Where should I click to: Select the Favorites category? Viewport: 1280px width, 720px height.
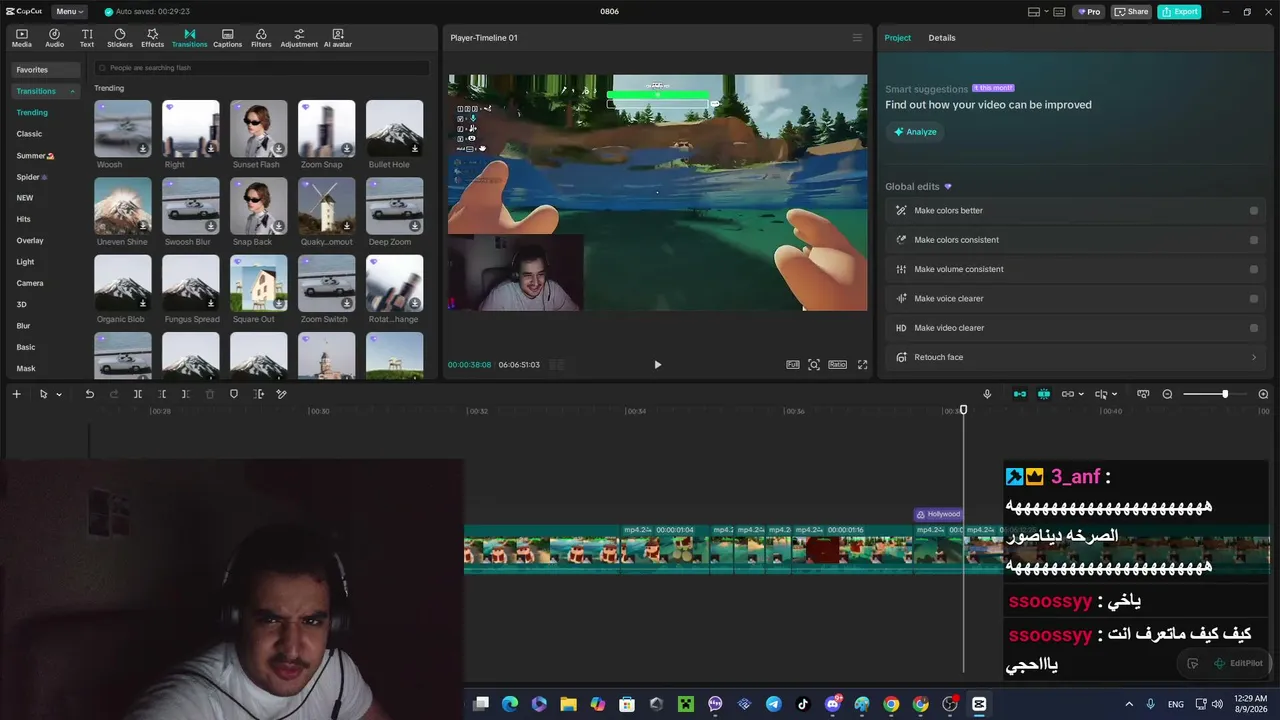[46, 70]
